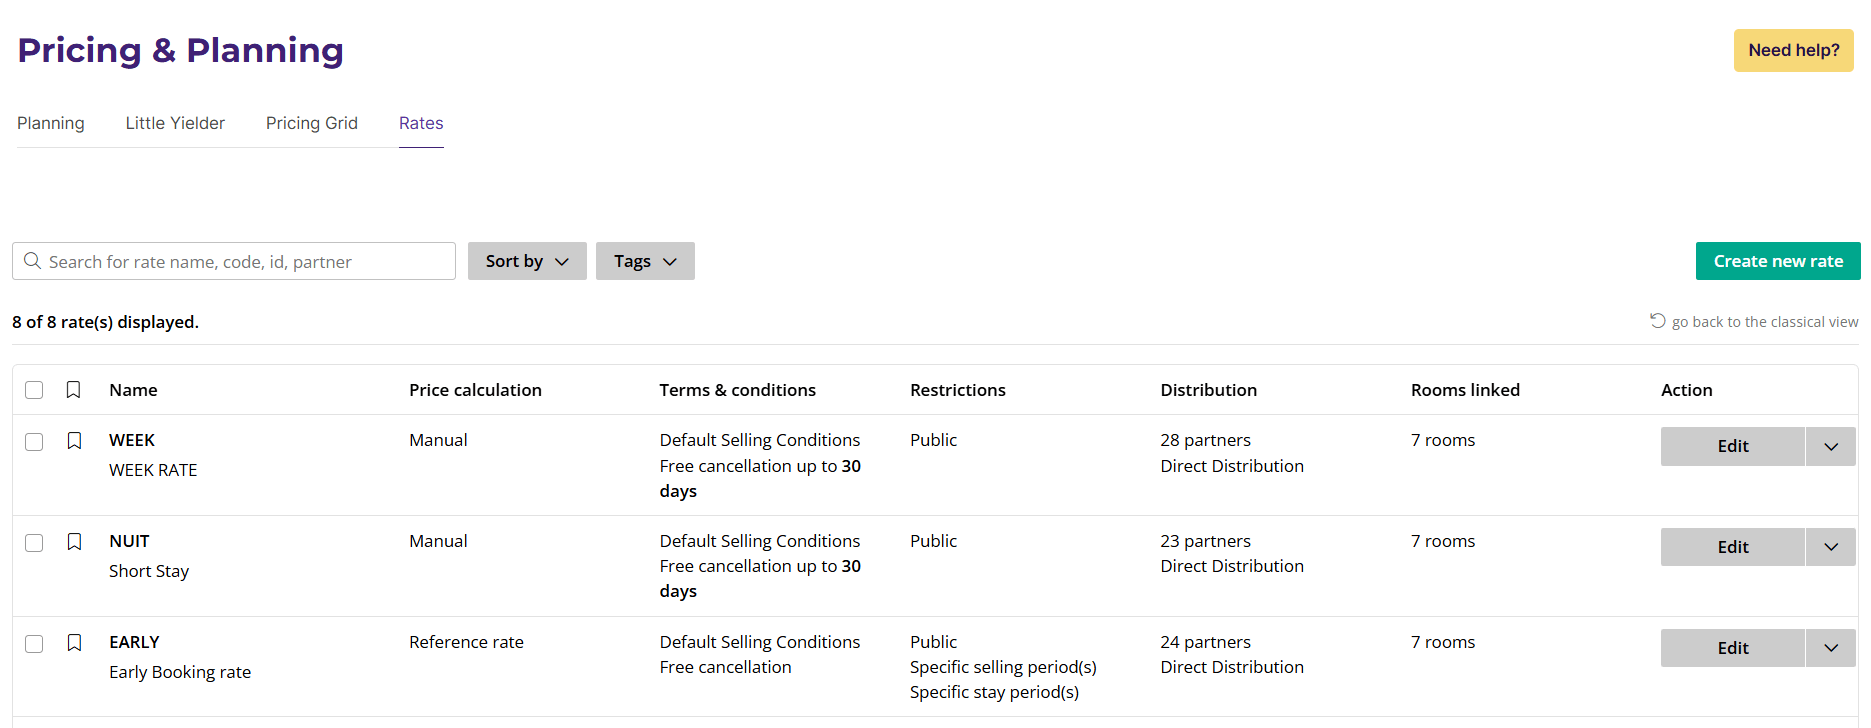Click the Create new rate button
The image size is (1871, 728).
[1777, 261]
